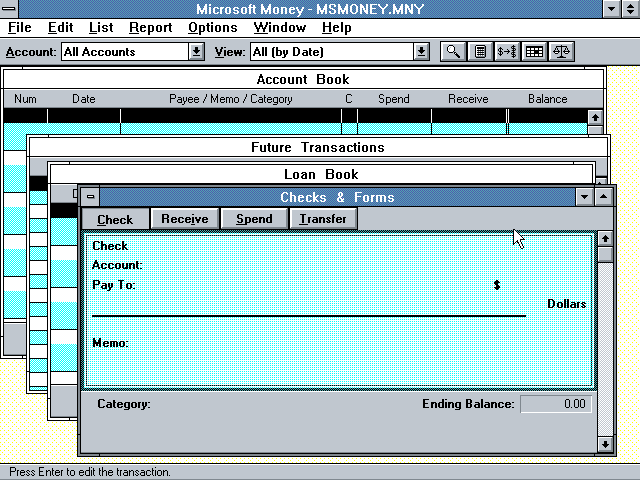This screenshot has height=480, width=640.
Task: Click the calendar grid toolbar icon
Action: pyautogui.click(x=535, y=51)
